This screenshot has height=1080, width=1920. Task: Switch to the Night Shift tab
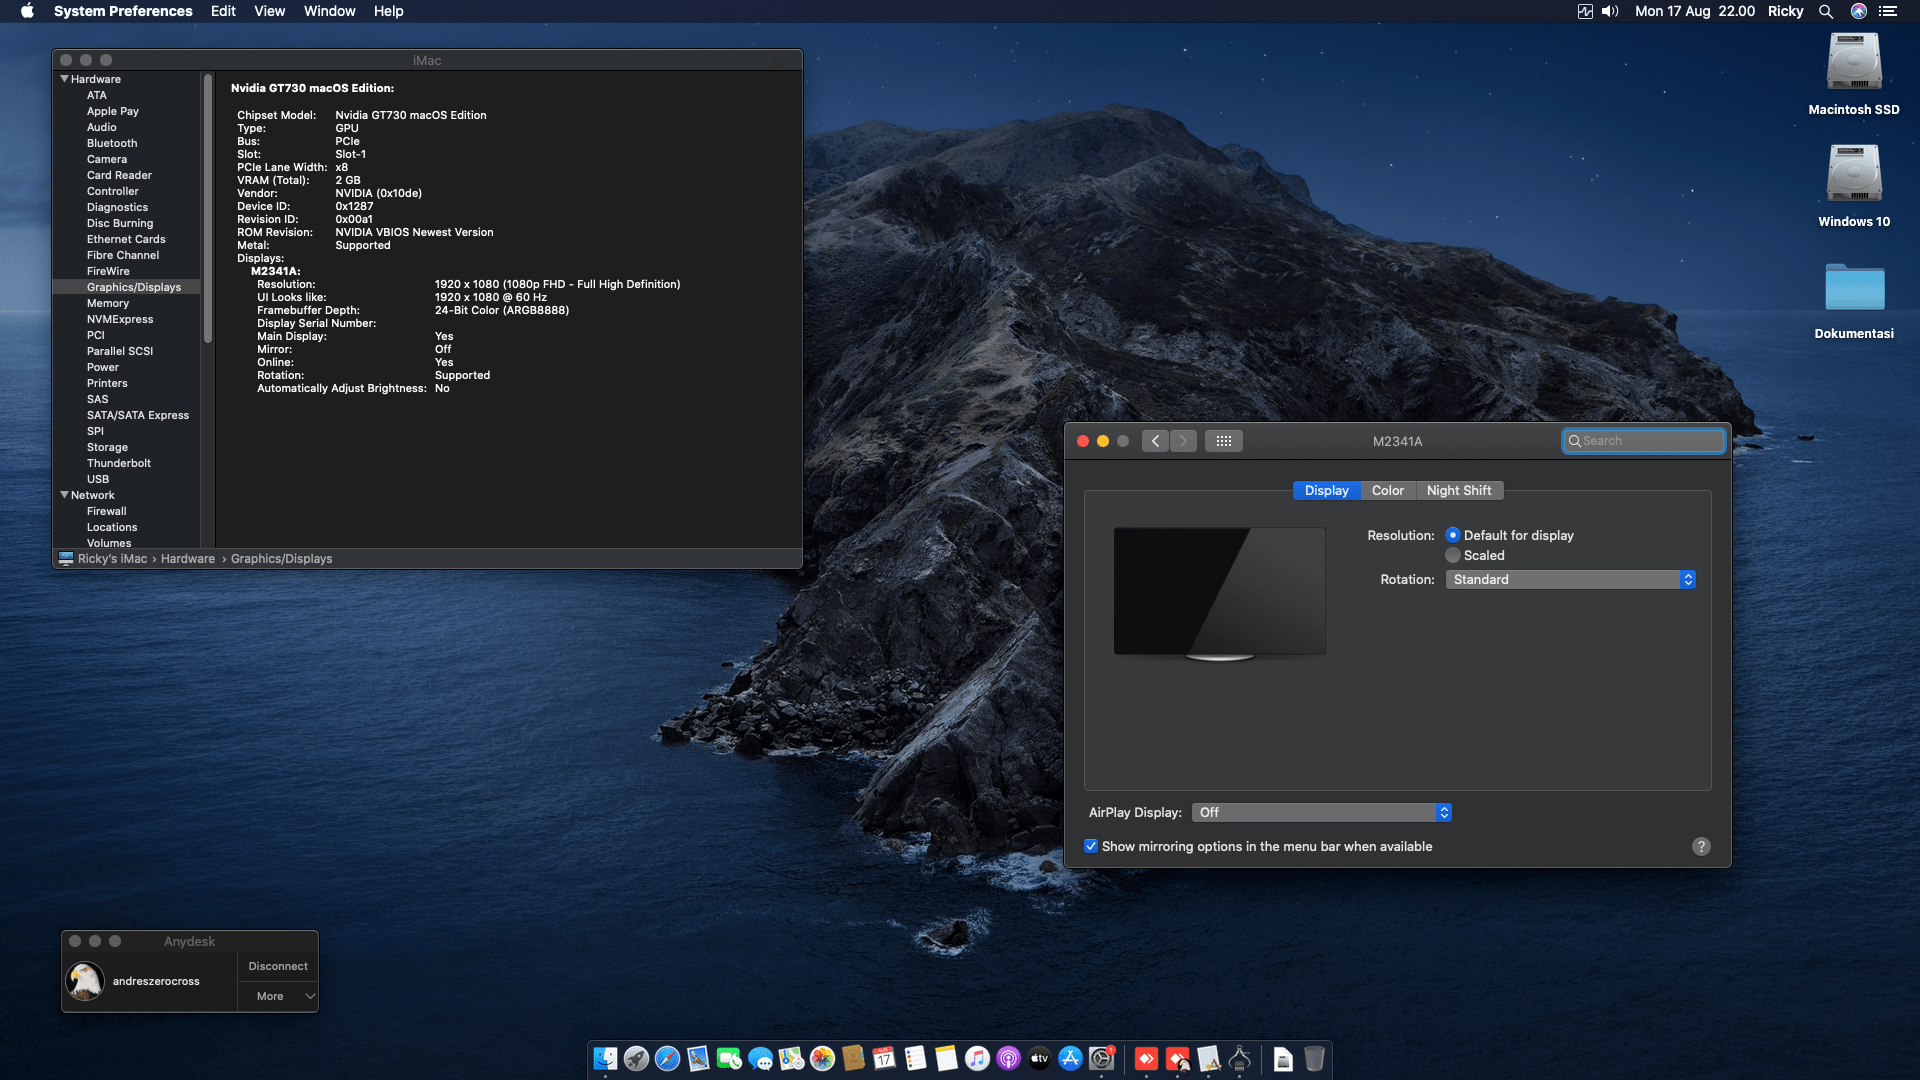(x=1459, y=490)
